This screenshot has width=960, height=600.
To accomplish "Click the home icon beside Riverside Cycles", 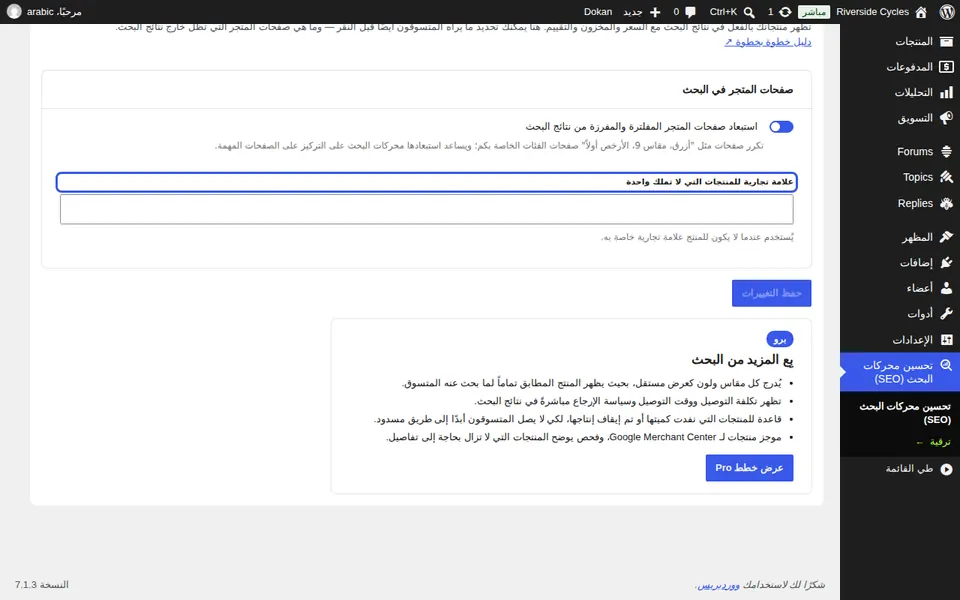I will [921, 12].
